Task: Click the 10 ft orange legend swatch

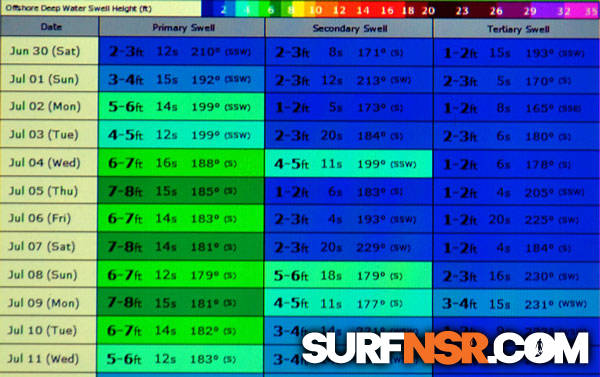Action: 316,9
